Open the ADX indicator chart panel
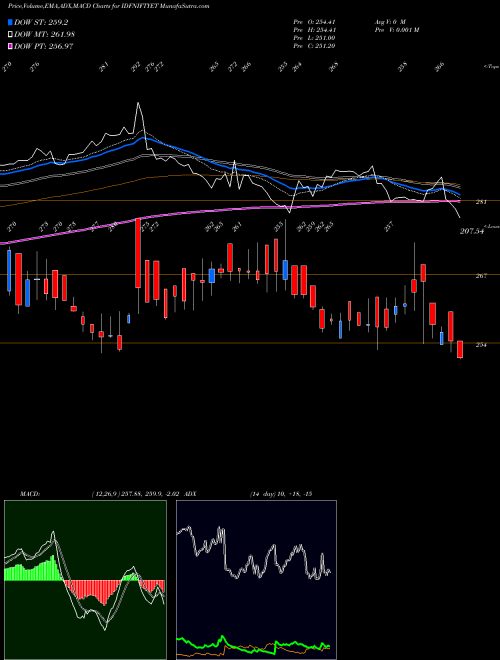Image resolution: width=500 pixels, height=660 pixels. pos(256,580)
